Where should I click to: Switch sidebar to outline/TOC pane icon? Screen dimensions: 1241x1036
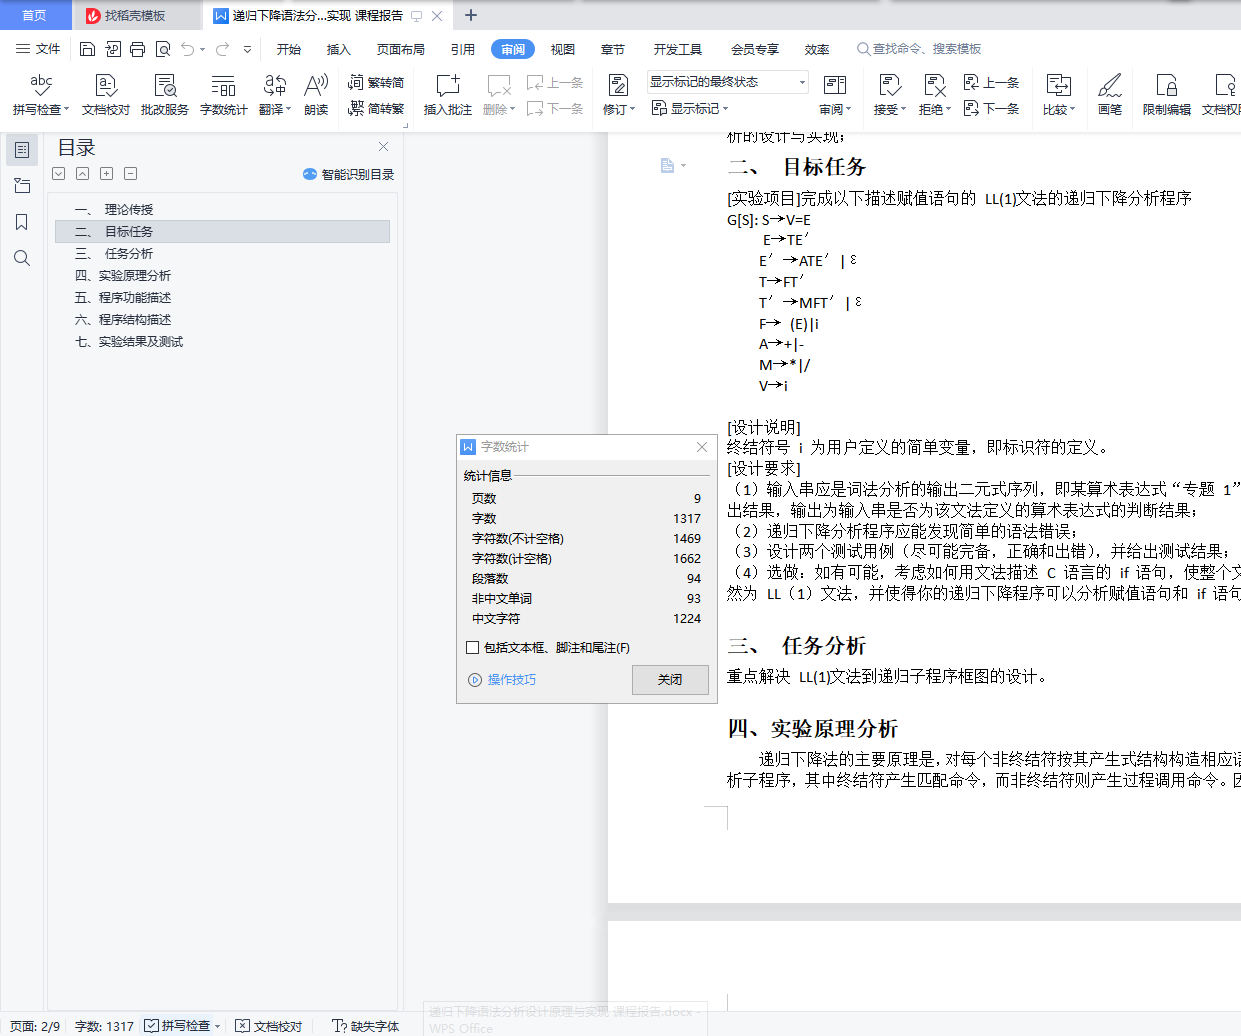pyautogui.click(x=22, y=150)
